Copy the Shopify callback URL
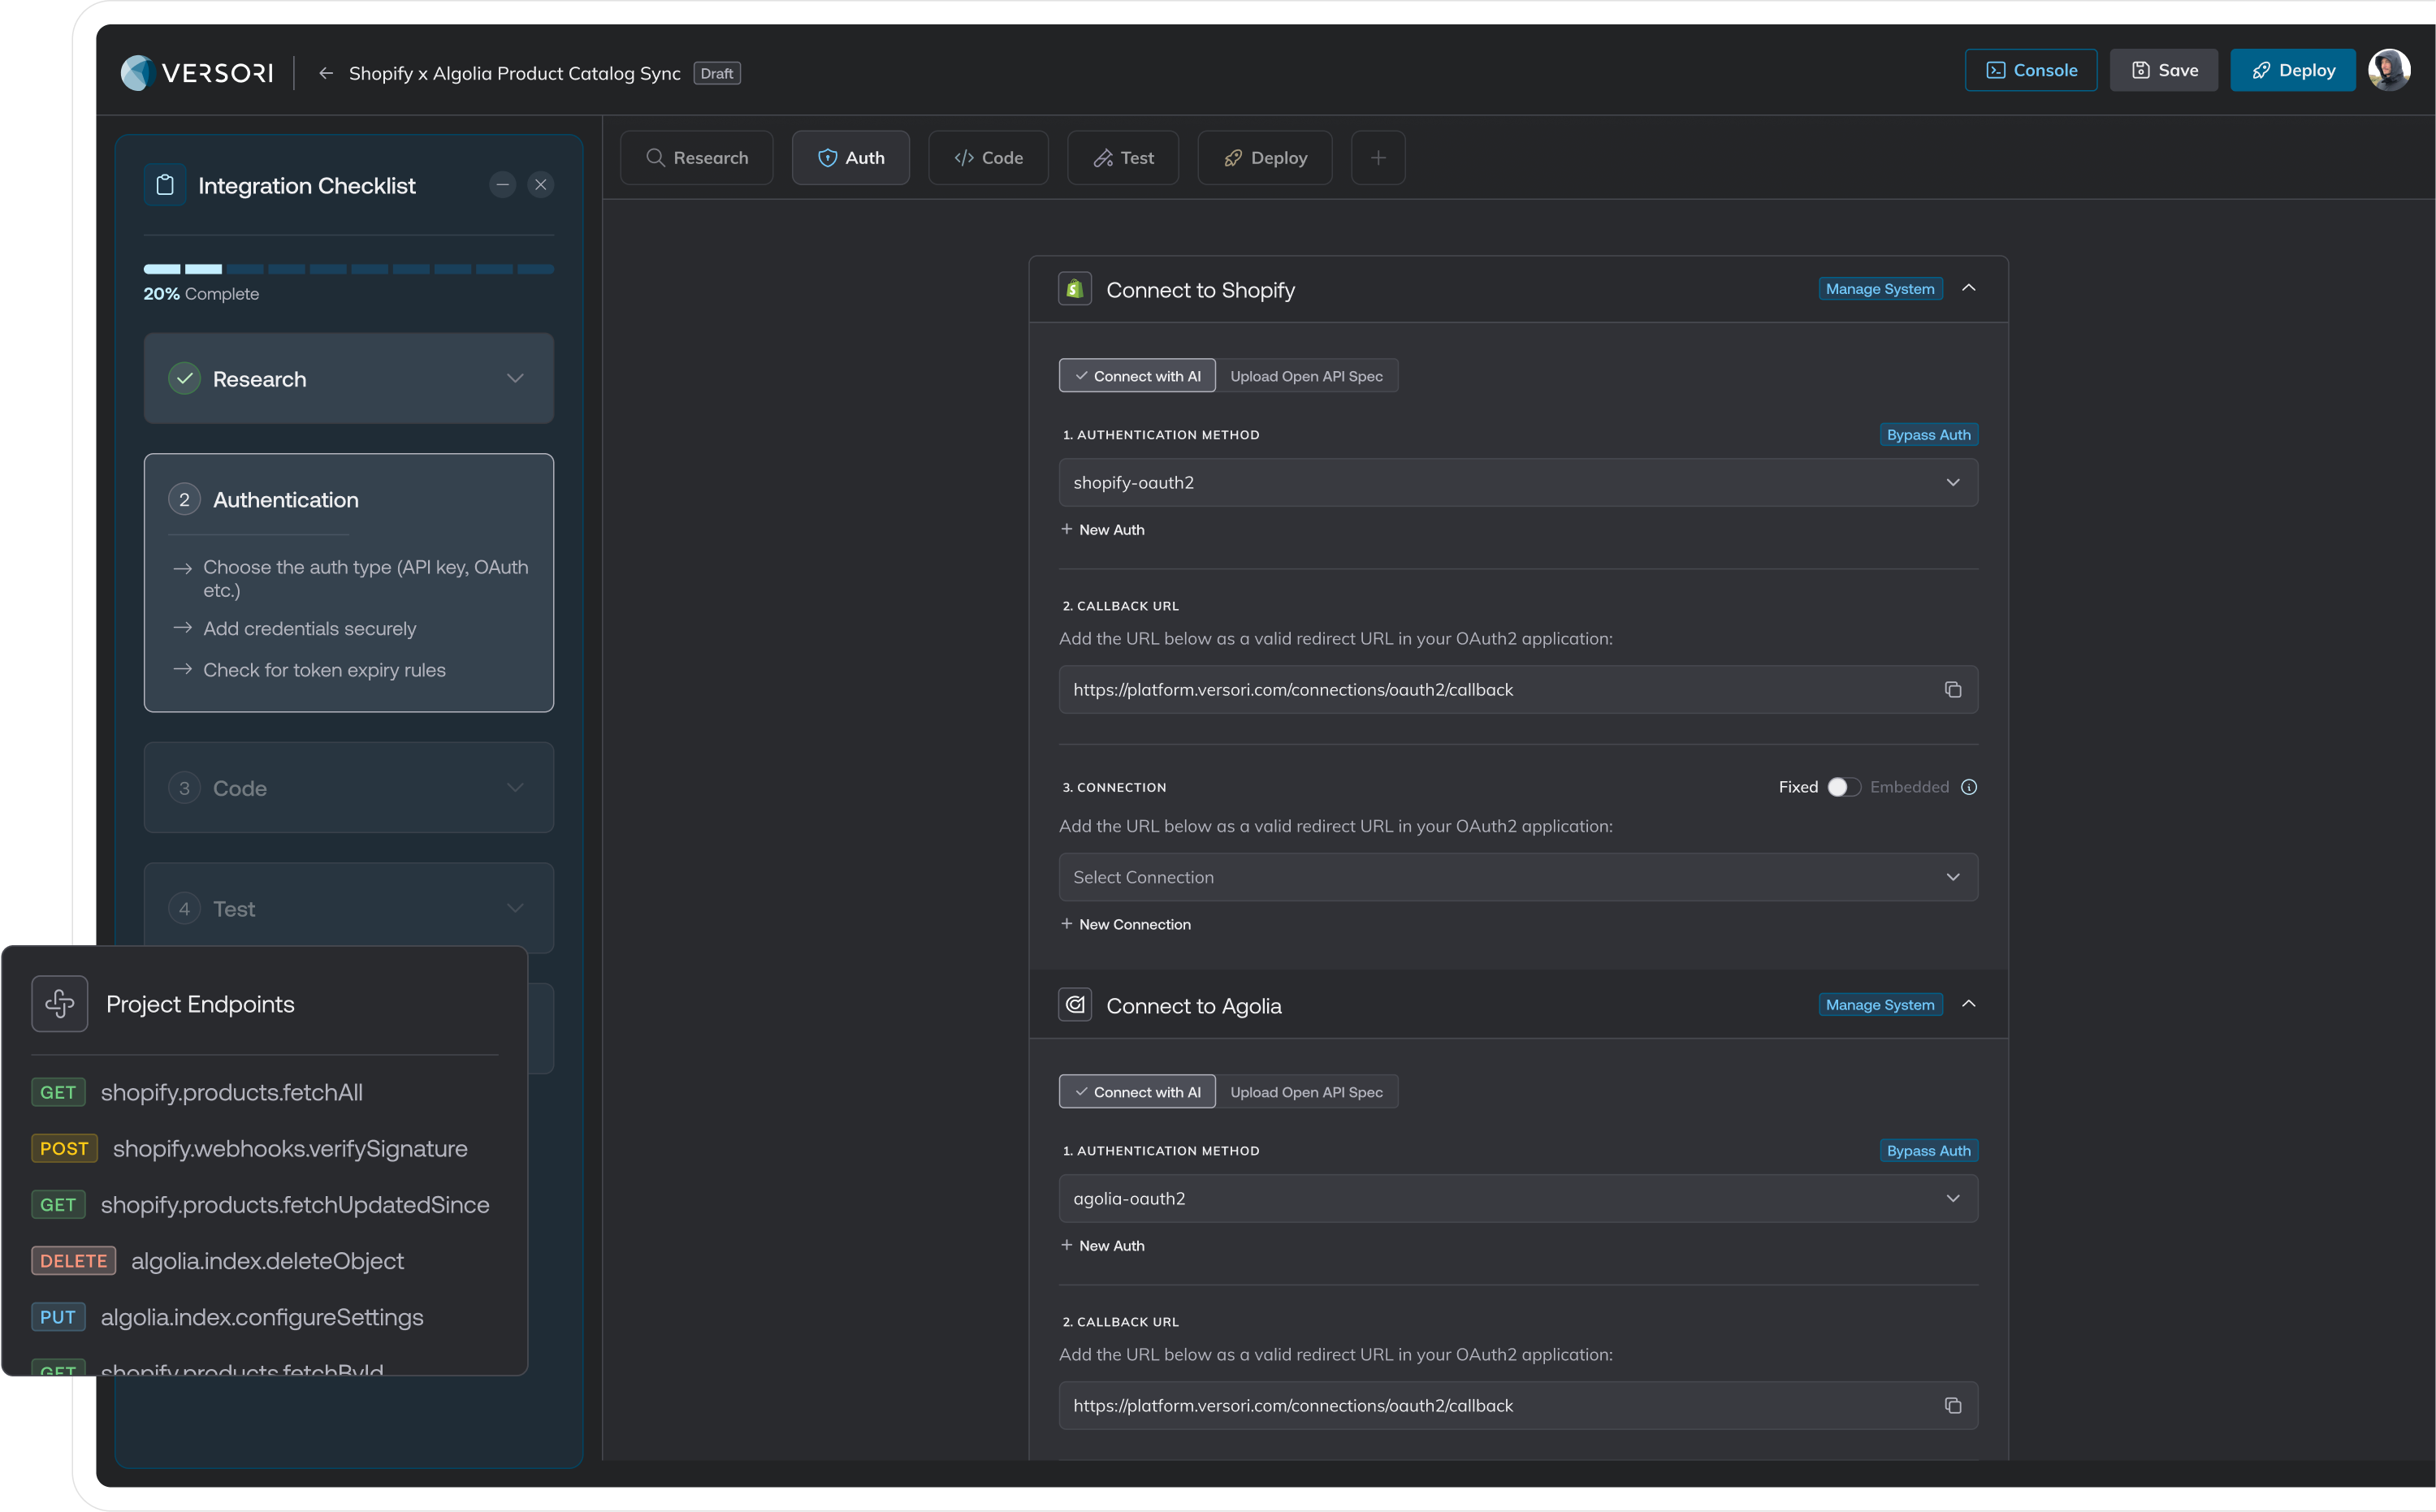 tap(1953, 690)
